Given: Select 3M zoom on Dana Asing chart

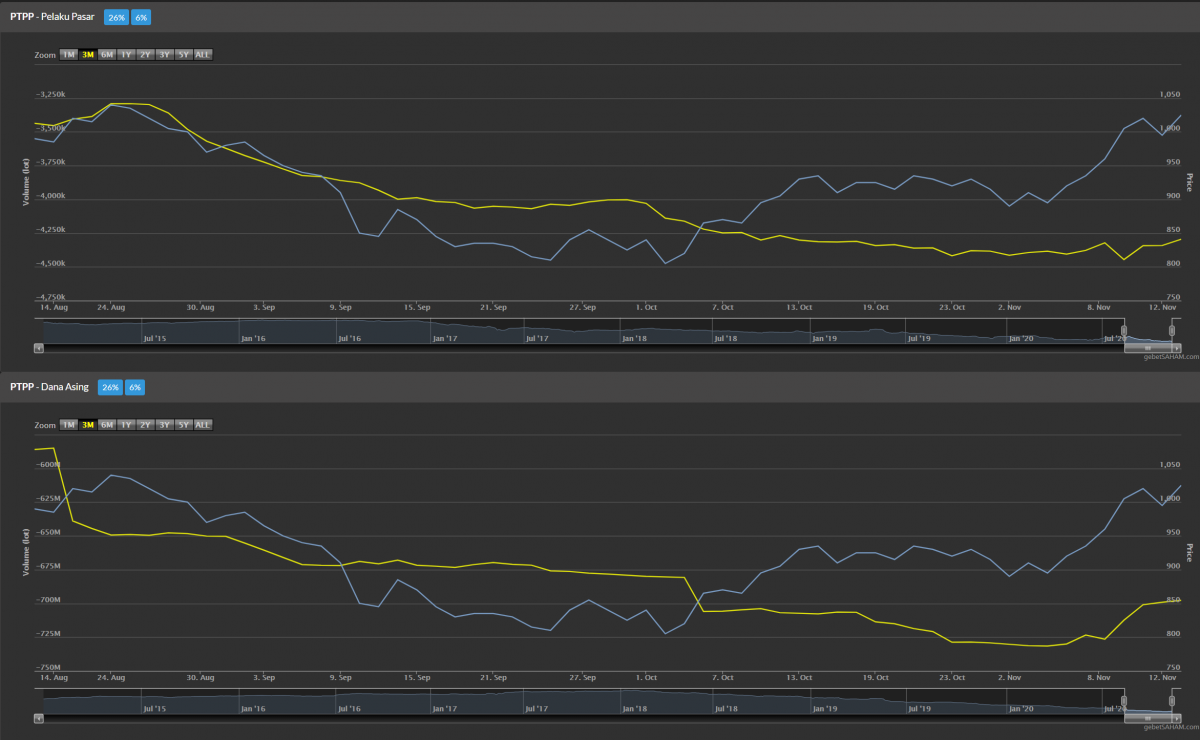Looking at the screenshot, I should [x=88, y=424].
